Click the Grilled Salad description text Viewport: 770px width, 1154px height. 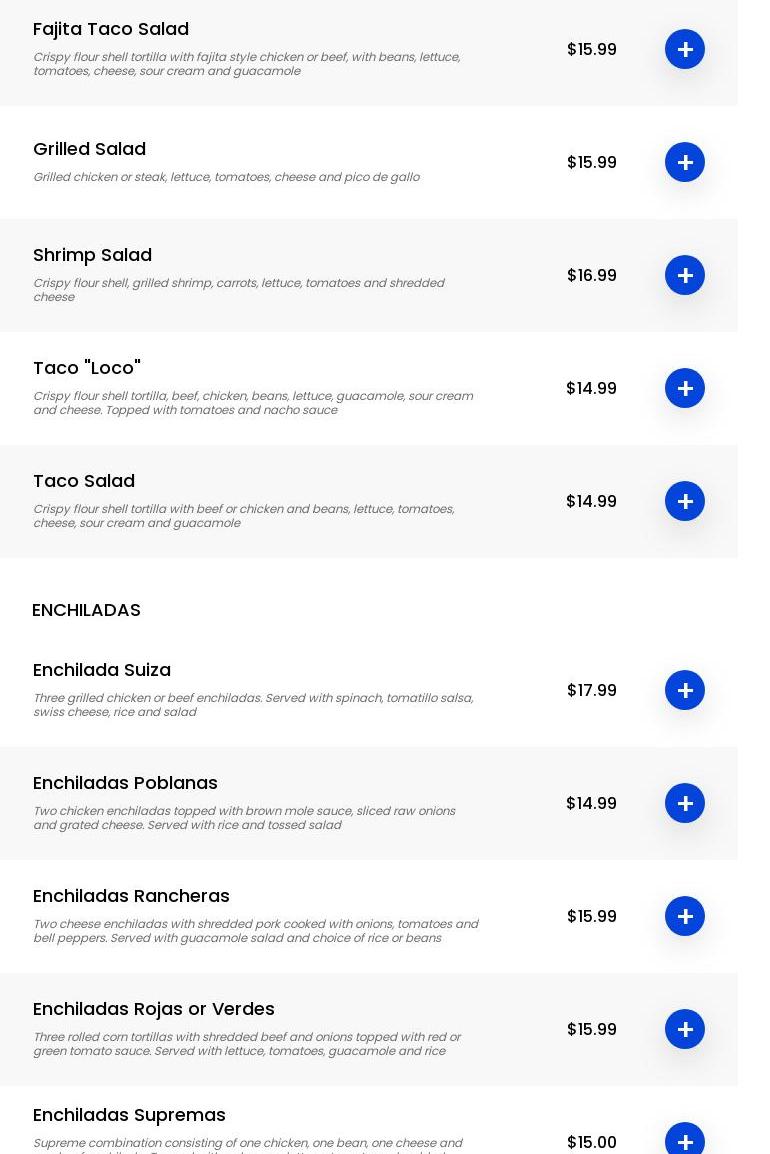click(226, 177)
